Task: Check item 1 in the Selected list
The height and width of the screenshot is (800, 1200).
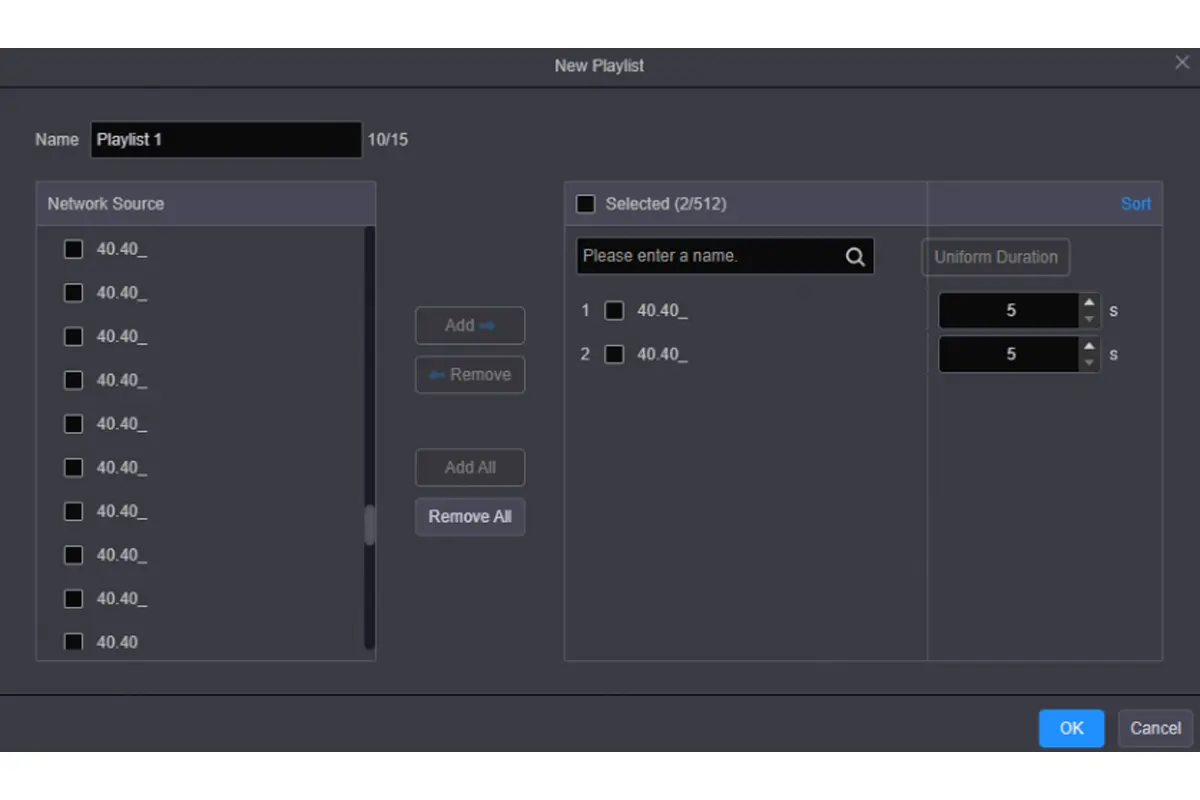Action: [x=614, y=310]
